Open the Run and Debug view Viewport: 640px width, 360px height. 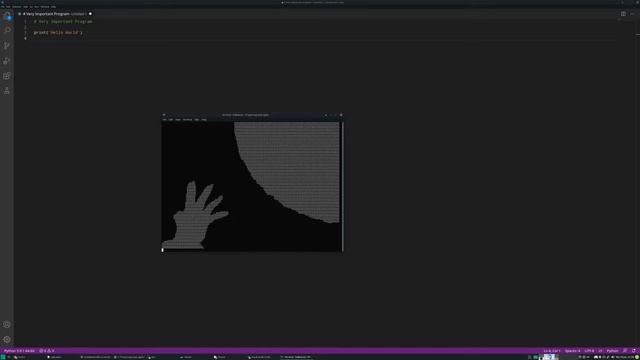tap(7, 61)
